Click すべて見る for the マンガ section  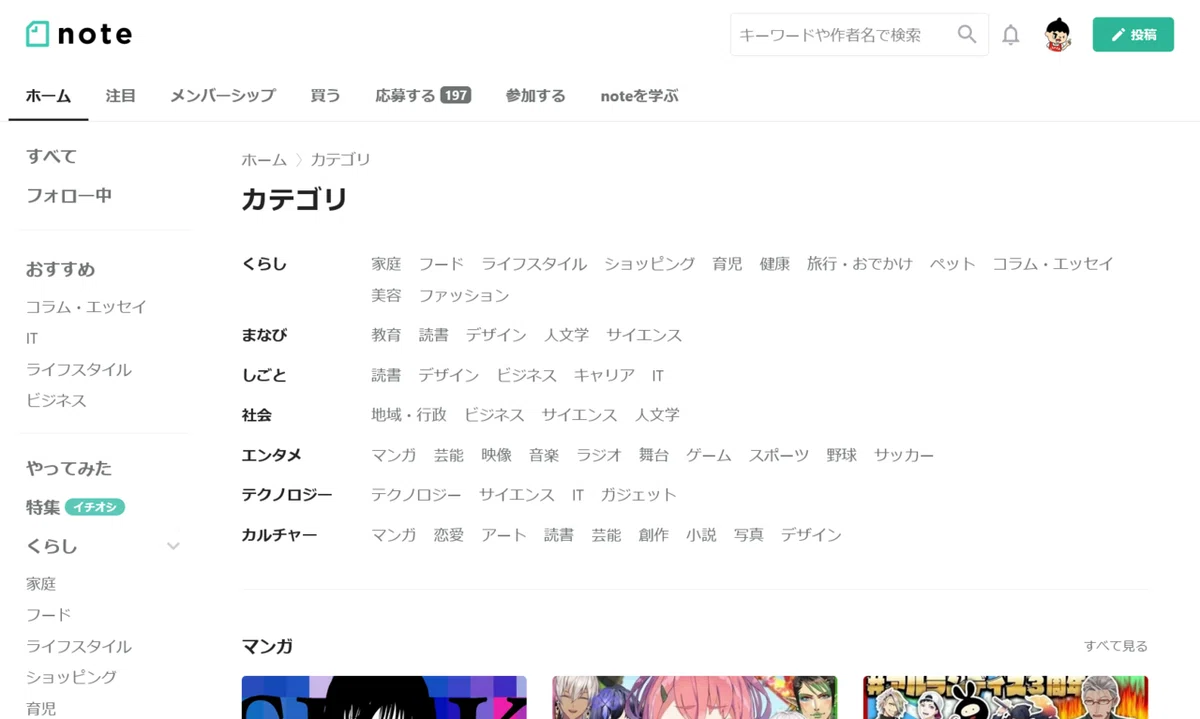[1116, 647]
